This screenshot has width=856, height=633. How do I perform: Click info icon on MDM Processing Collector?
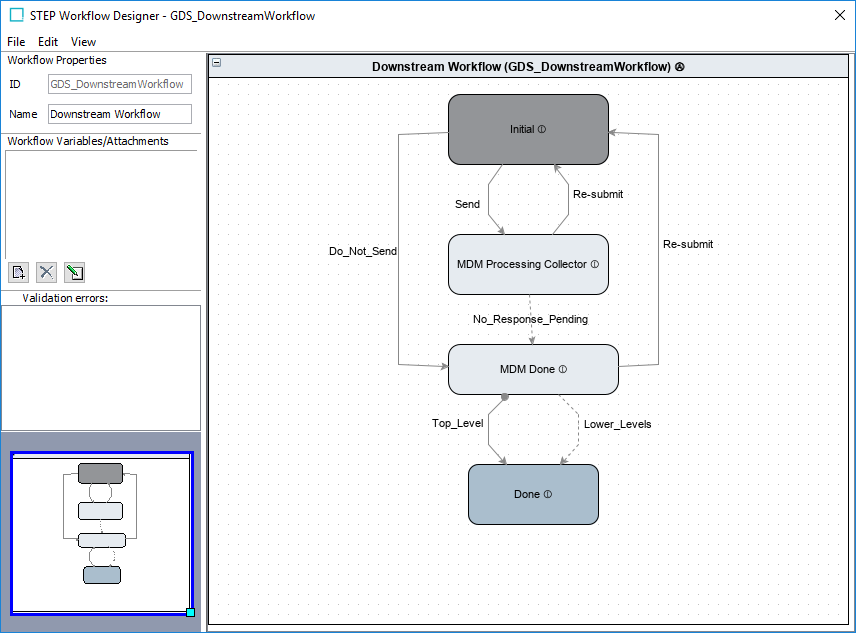pyautogui.click(x=595, y=264)
